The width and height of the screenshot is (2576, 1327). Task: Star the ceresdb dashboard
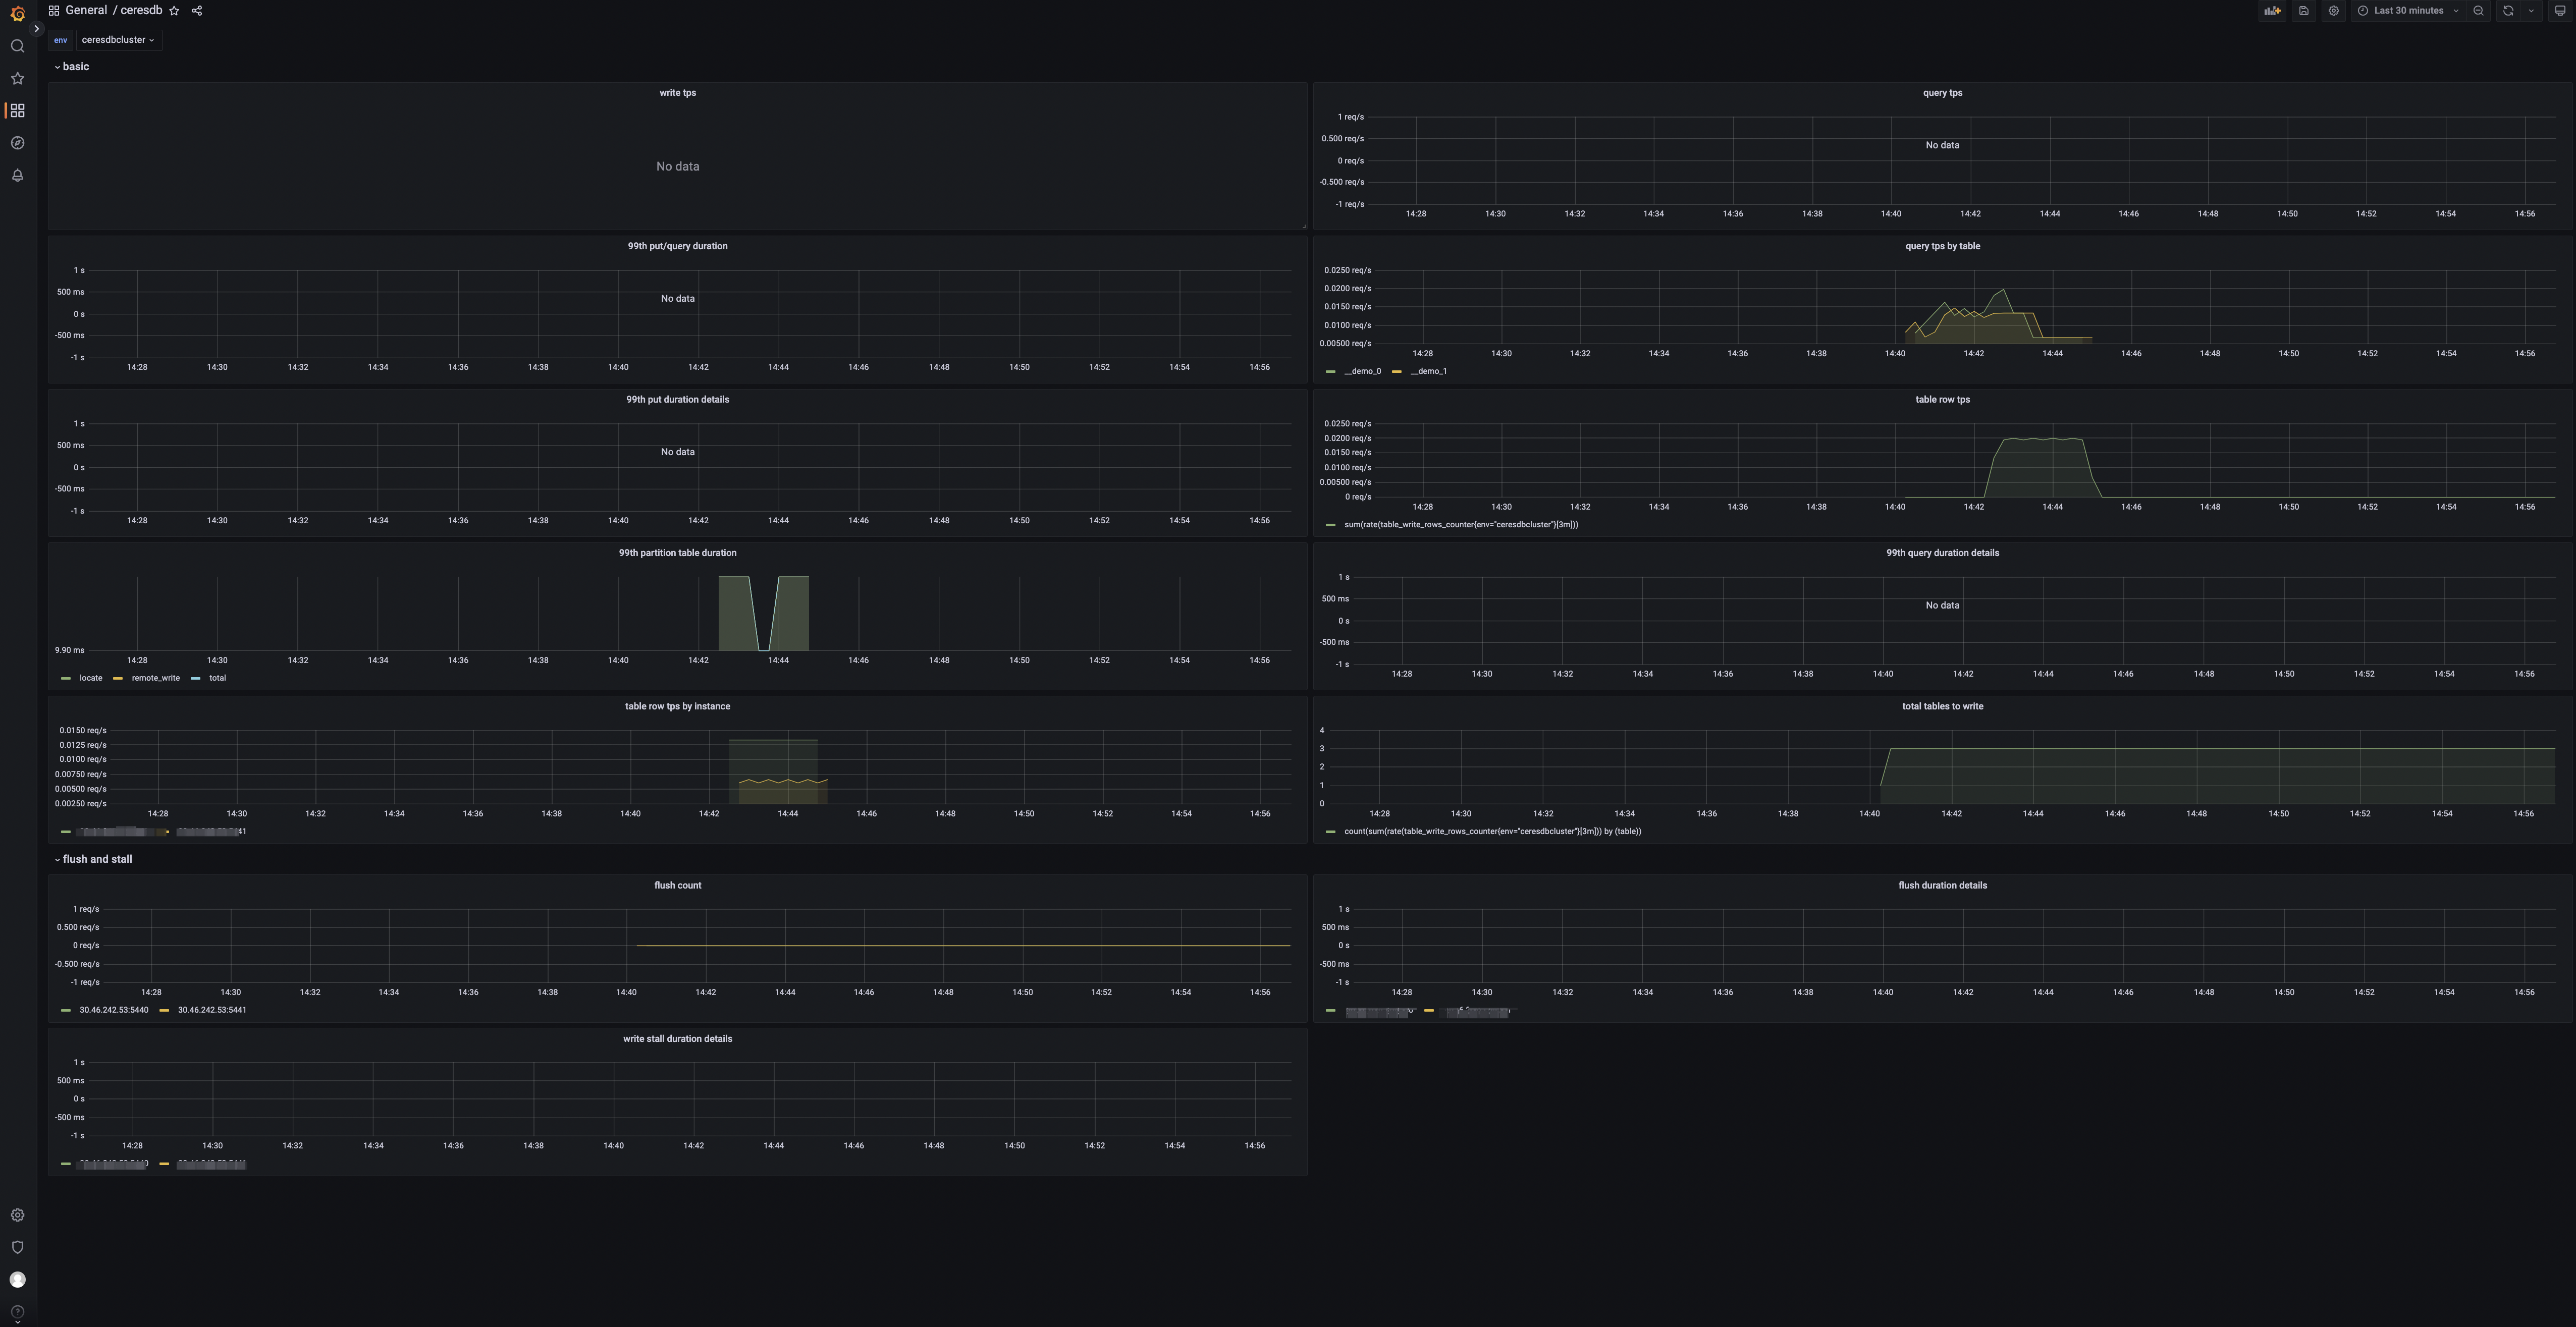(x=174, y=11)
